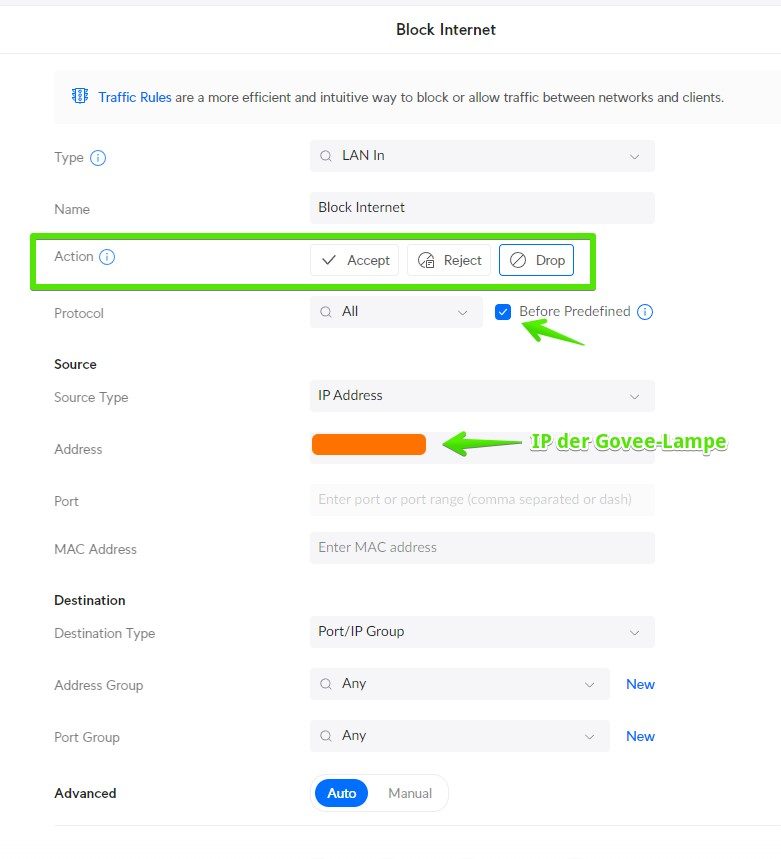Switch Advanced to Auto
781x859 pixels.
coord(342,793)
